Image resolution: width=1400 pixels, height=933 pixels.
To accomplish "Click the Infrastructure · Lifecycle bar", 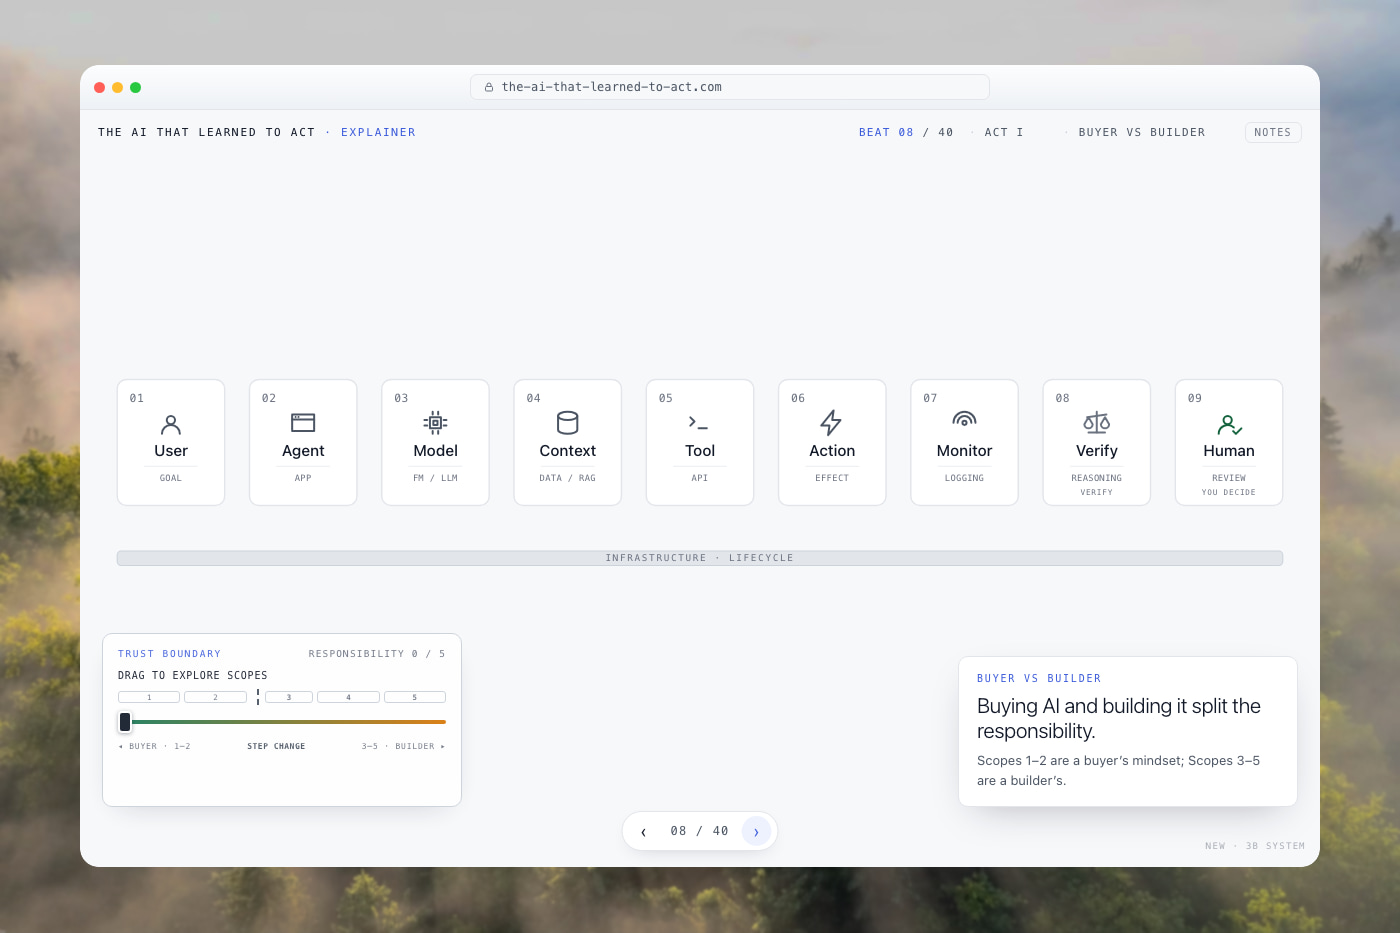I will pyautogui.click(x=700, y=558).
